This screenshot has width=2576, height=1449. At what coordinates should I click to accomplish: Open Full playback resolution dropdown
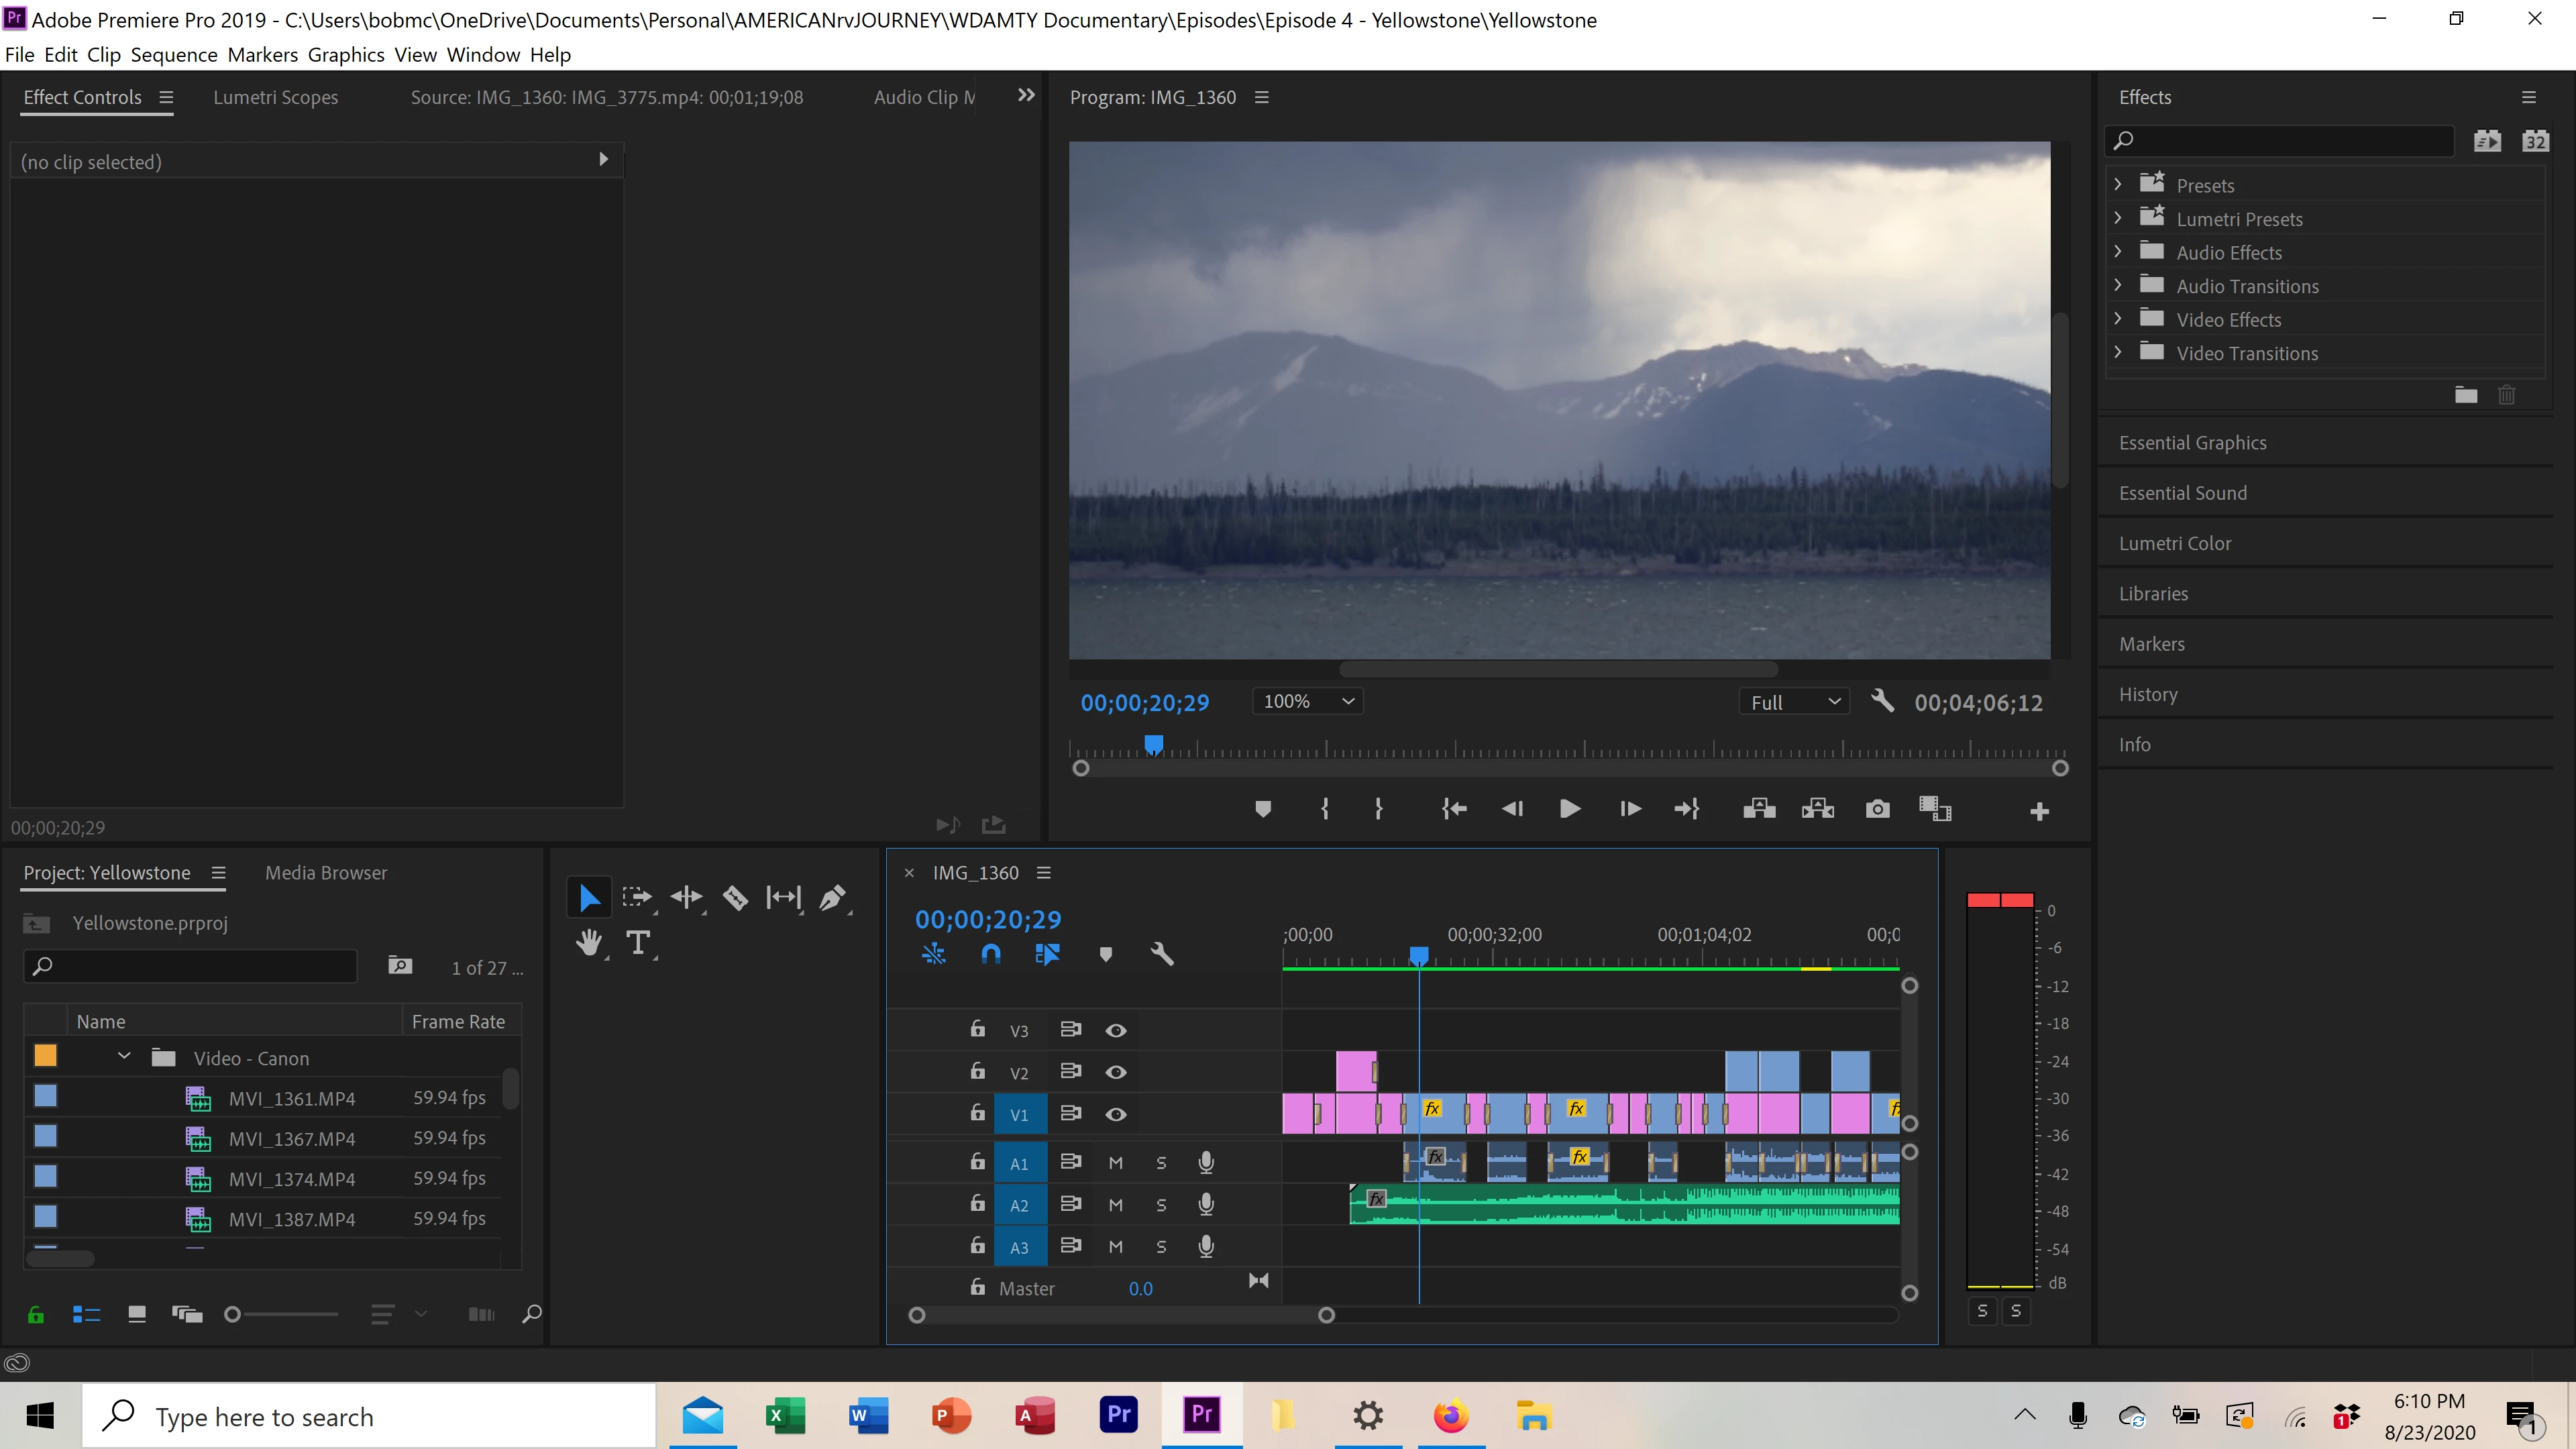coord(1794,702)
